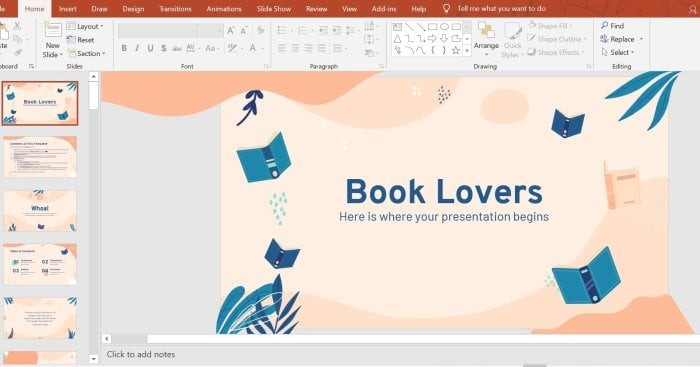Pick the Down Arrow shape in gallery
The height and width of the screenshot is (367, 700).
(x=444, y=39)
